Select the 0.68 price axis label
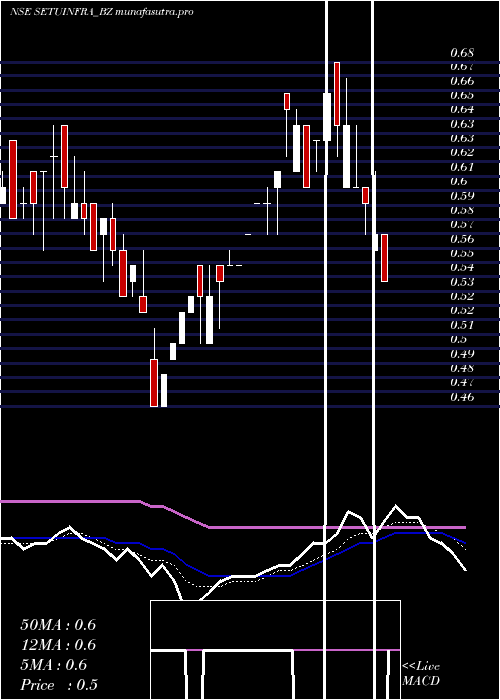This screenshot has width=500, height=700. pyautogui.click(x=462, y=53)
